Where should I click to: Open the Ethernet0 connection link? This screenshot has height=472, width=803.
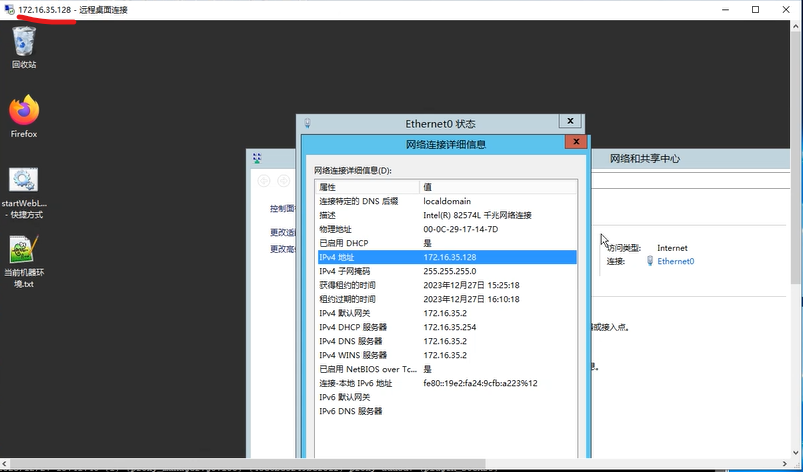tap(675, 261)
